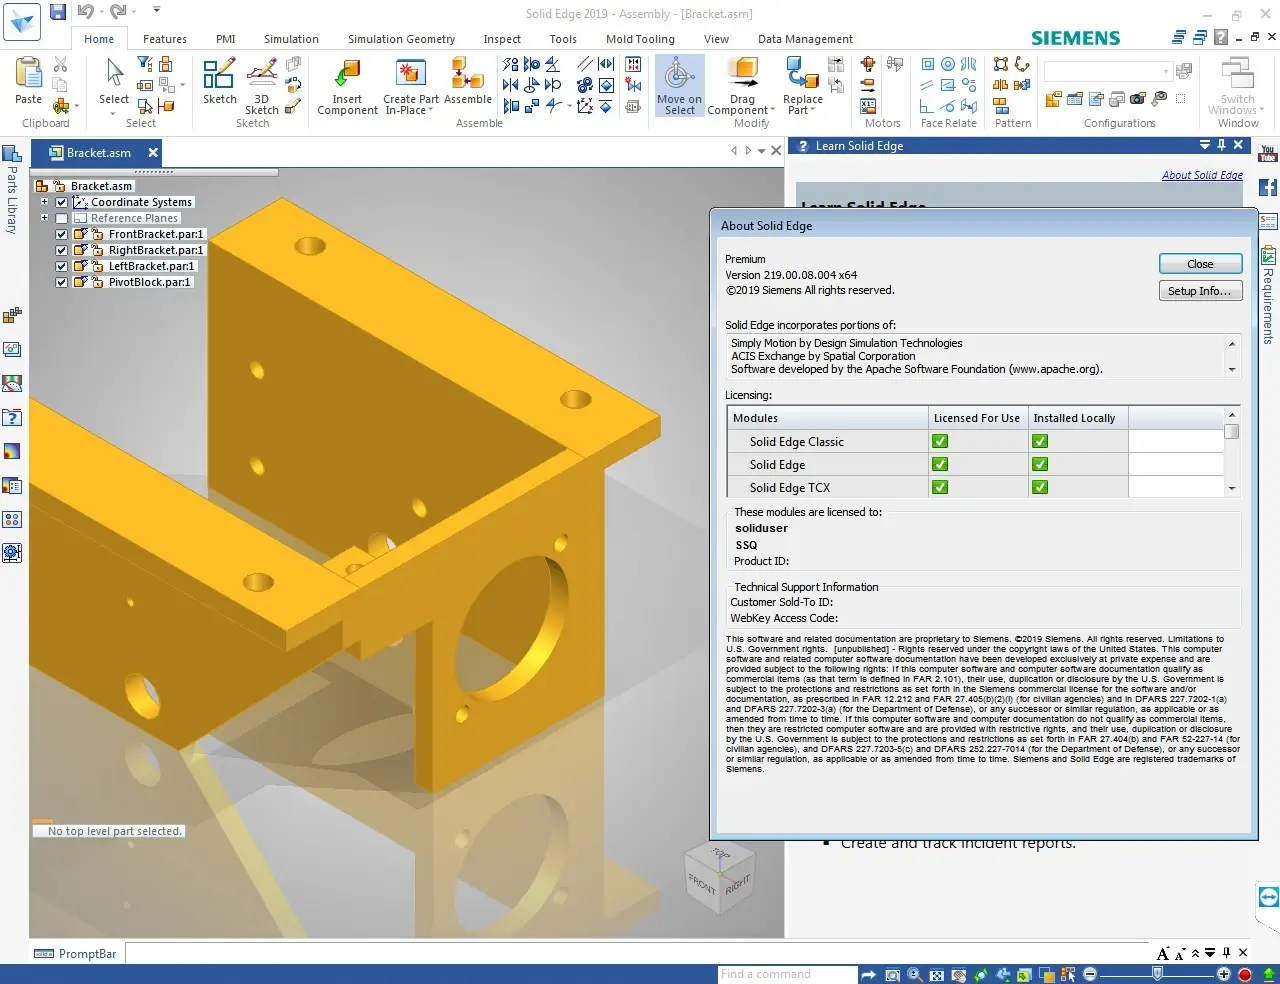Uncheck LeftBracket.par:1 visibility checkbox

click(x=61, y=266)
